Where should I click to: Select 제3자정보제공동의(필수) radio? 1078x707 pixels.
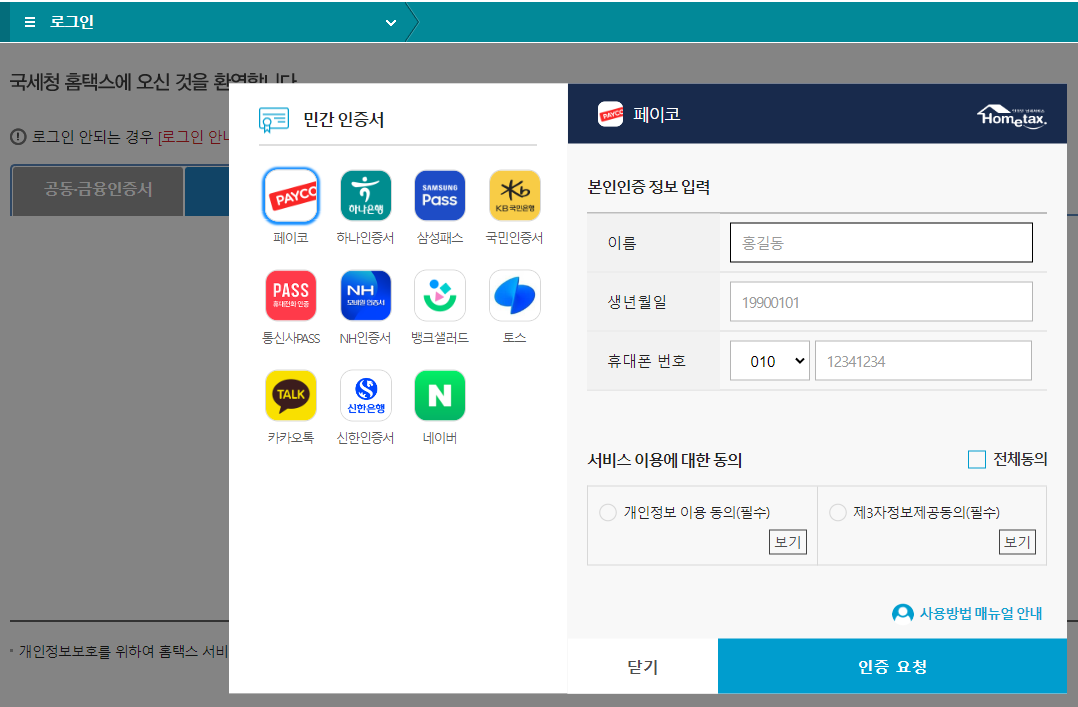pyautogui.click(x=837, y=512)
